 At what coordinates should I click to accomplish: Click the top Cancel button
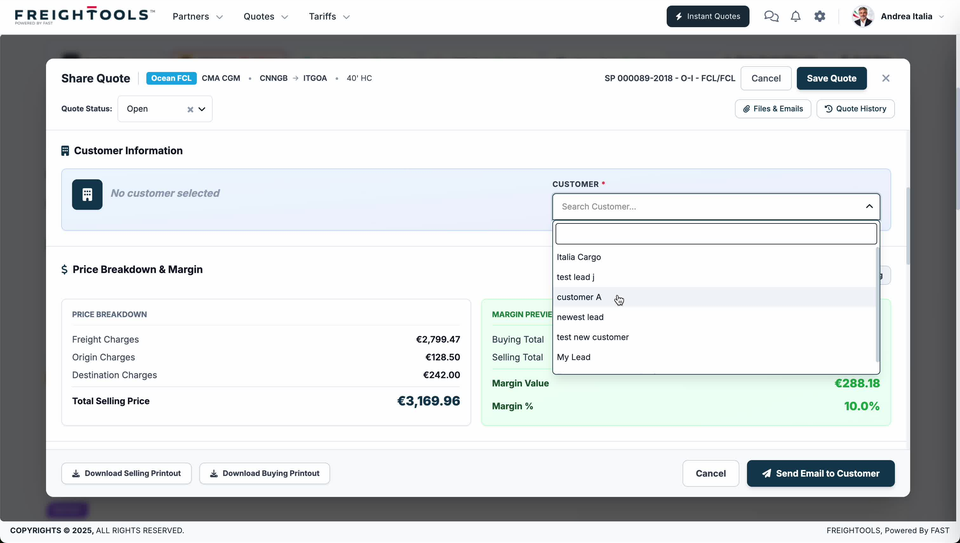point(766,78)
